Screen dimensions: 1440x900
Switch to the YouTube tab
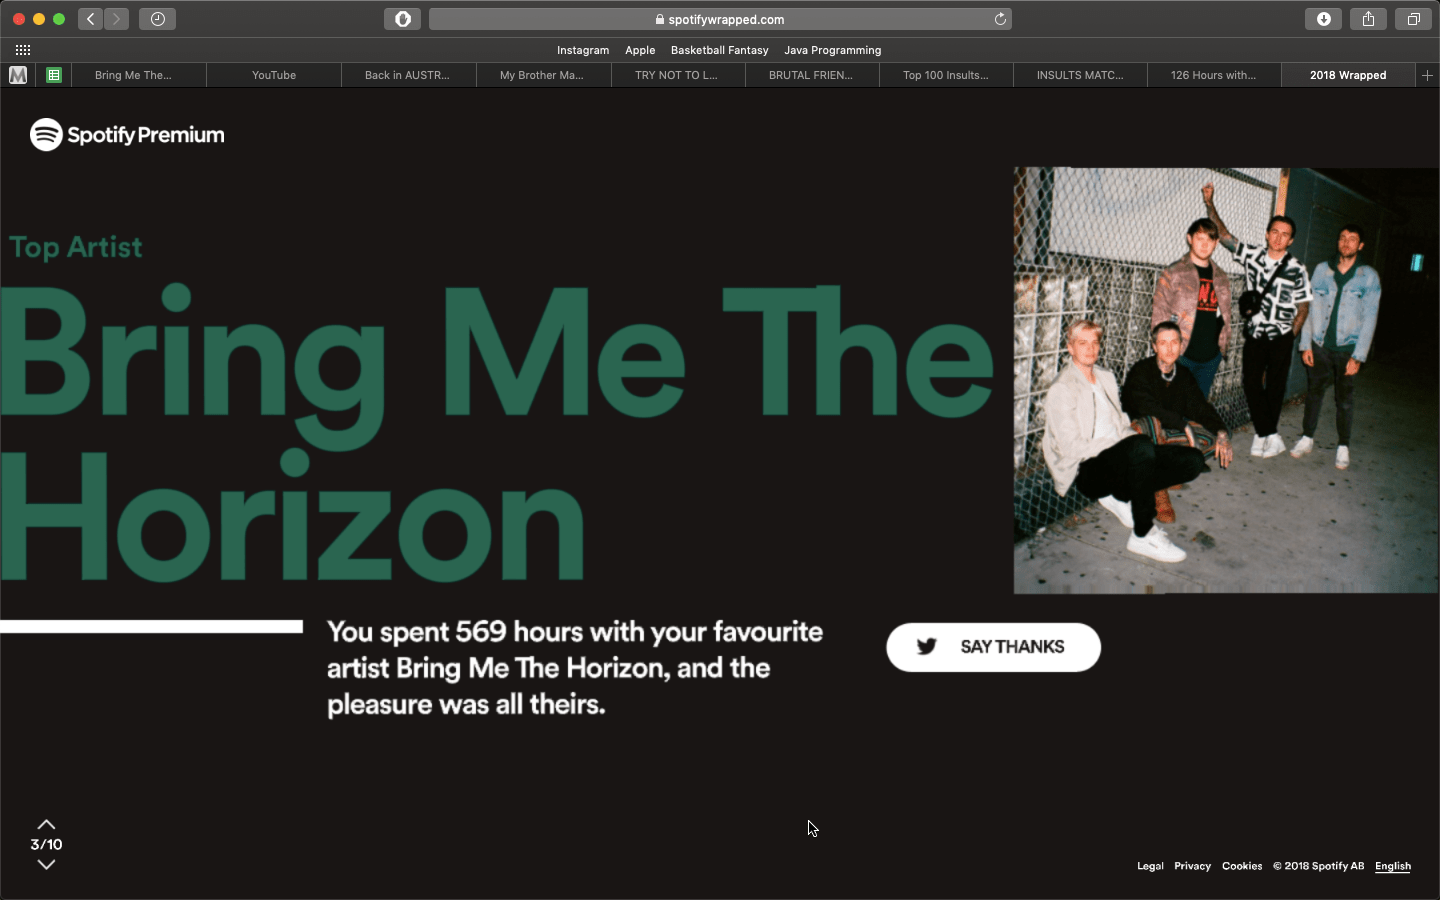pyautogui.click(x=273, y=74)
